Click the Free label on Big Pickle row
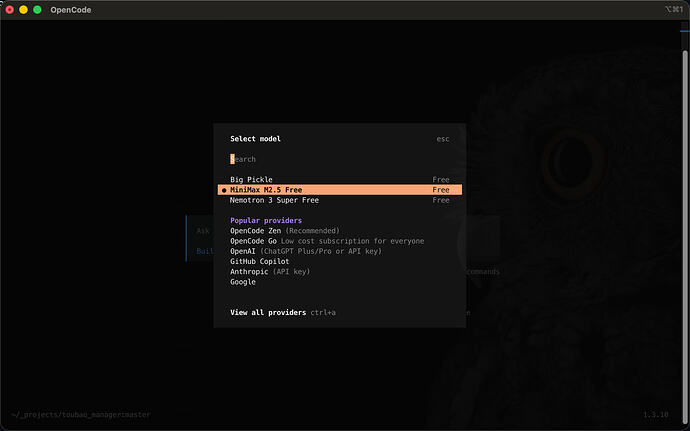This screenshot has width=690, height=431. [440, 180]
